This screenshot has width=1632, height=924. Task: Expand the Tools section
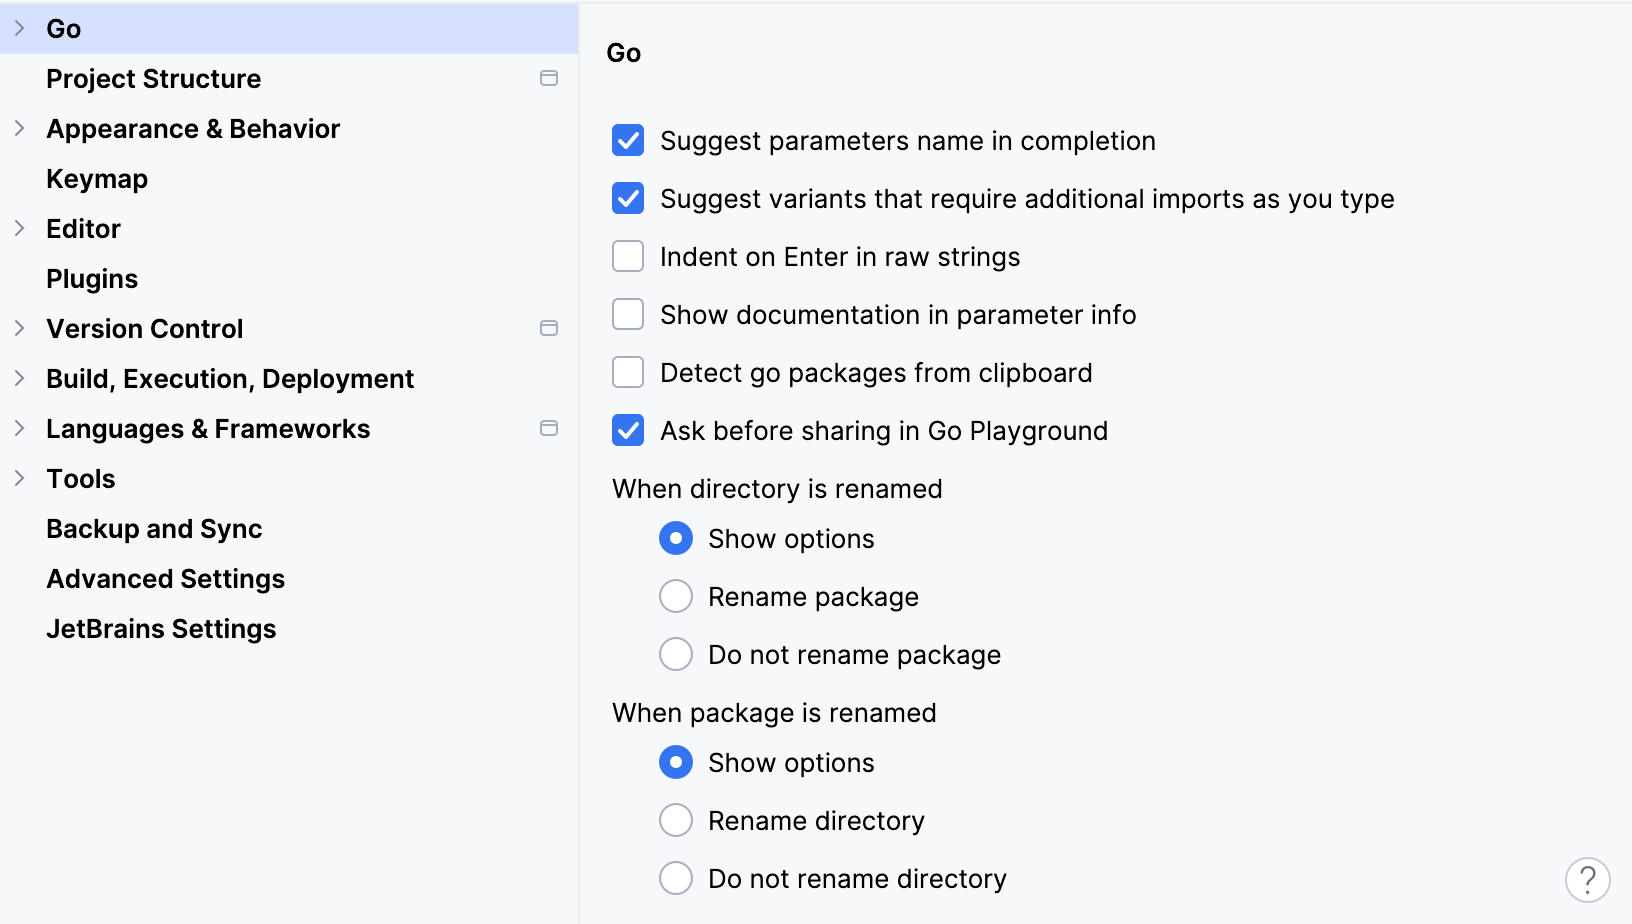tap(19, 478)
